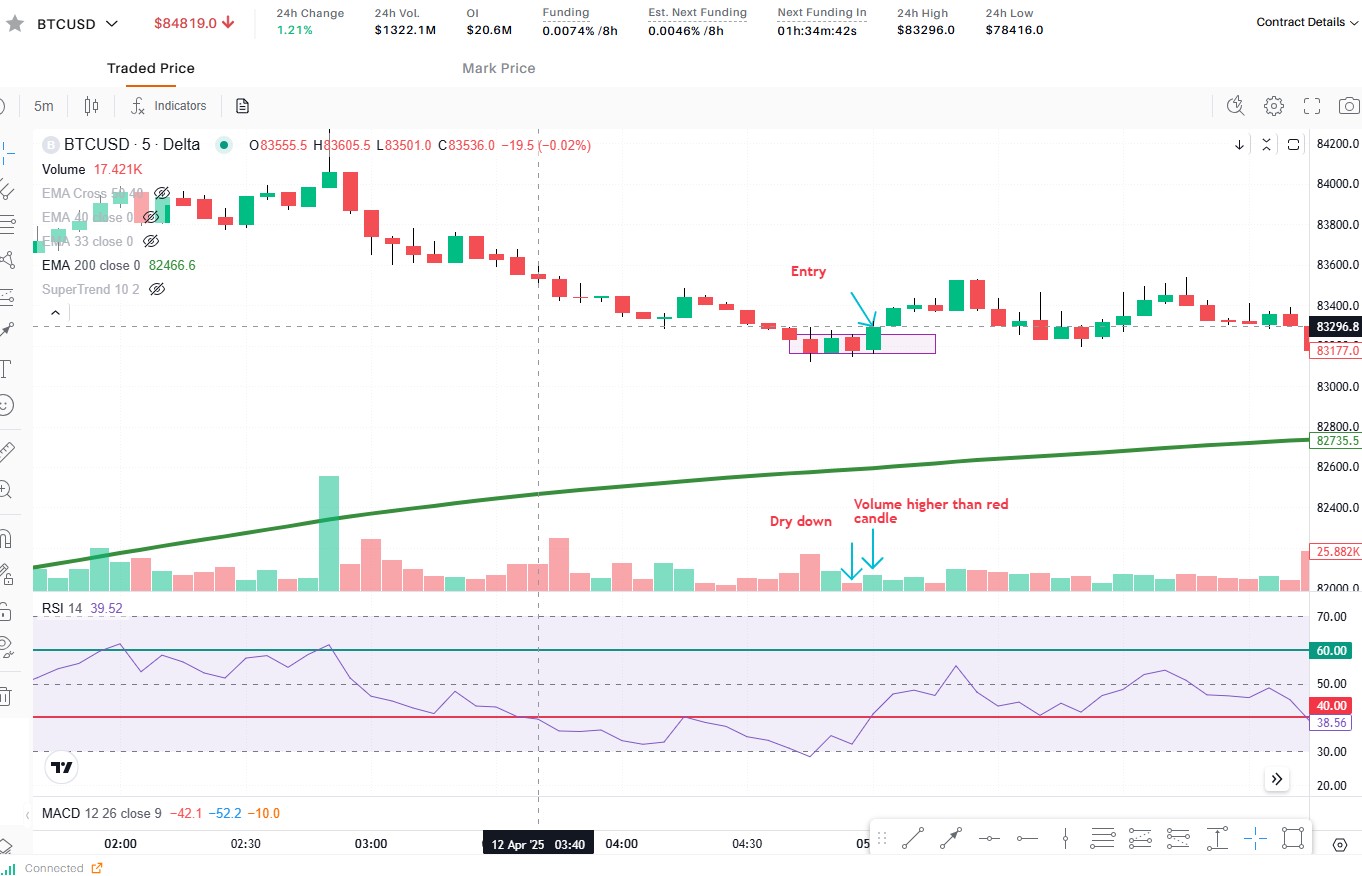Click the candlestick chart style icon
The height and width of the screenshot is (876, 1362).
pos(92,106)
